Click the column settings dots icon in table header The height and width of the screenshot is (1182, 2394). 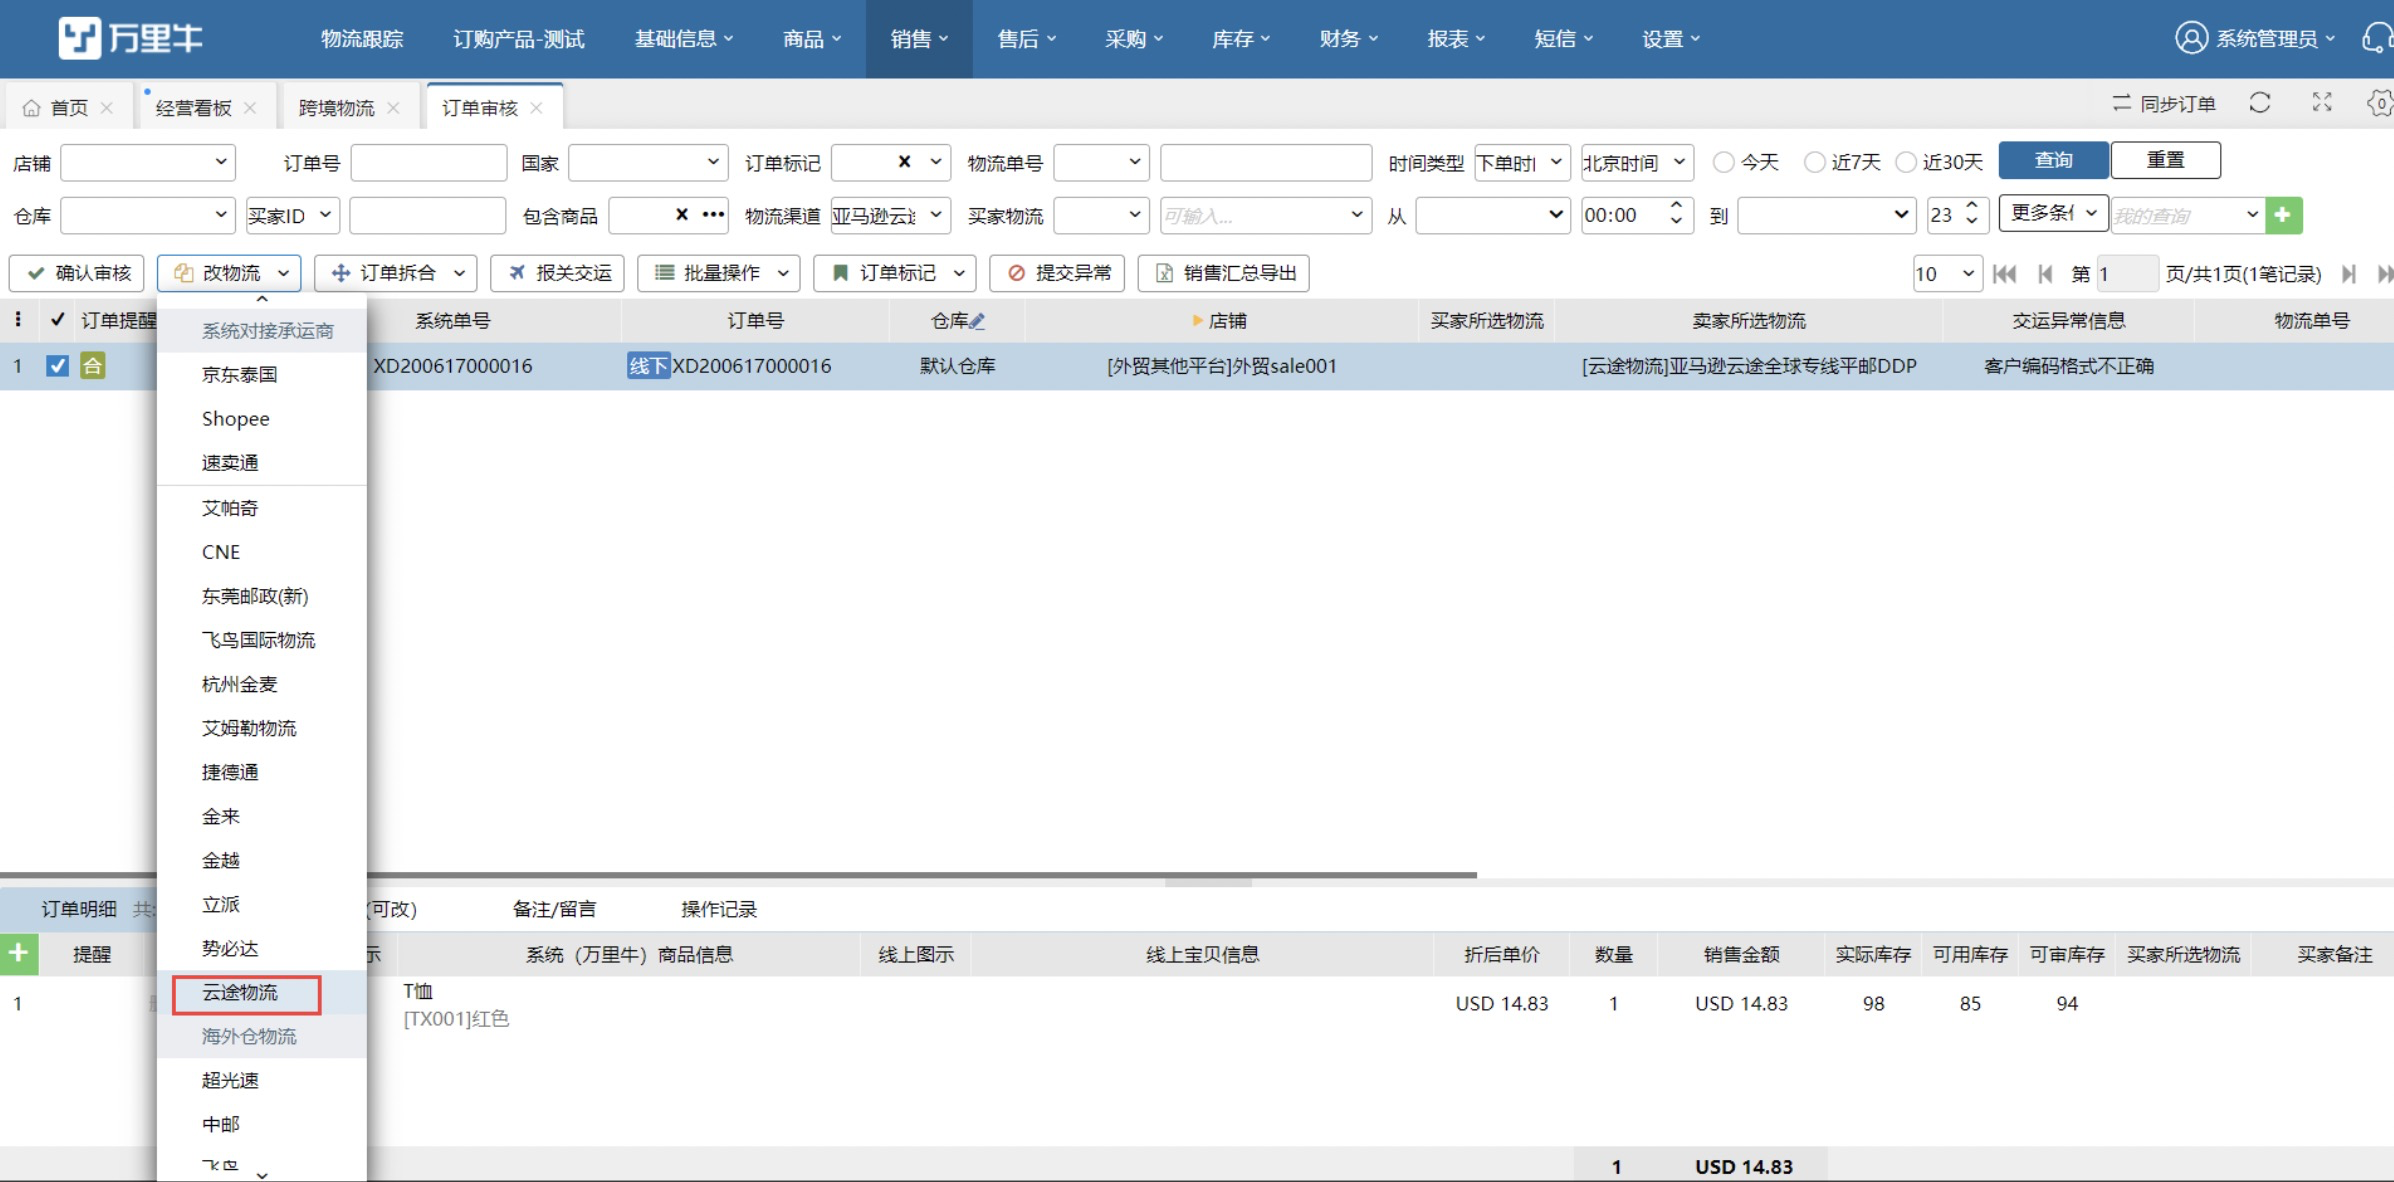pos(18,320)
